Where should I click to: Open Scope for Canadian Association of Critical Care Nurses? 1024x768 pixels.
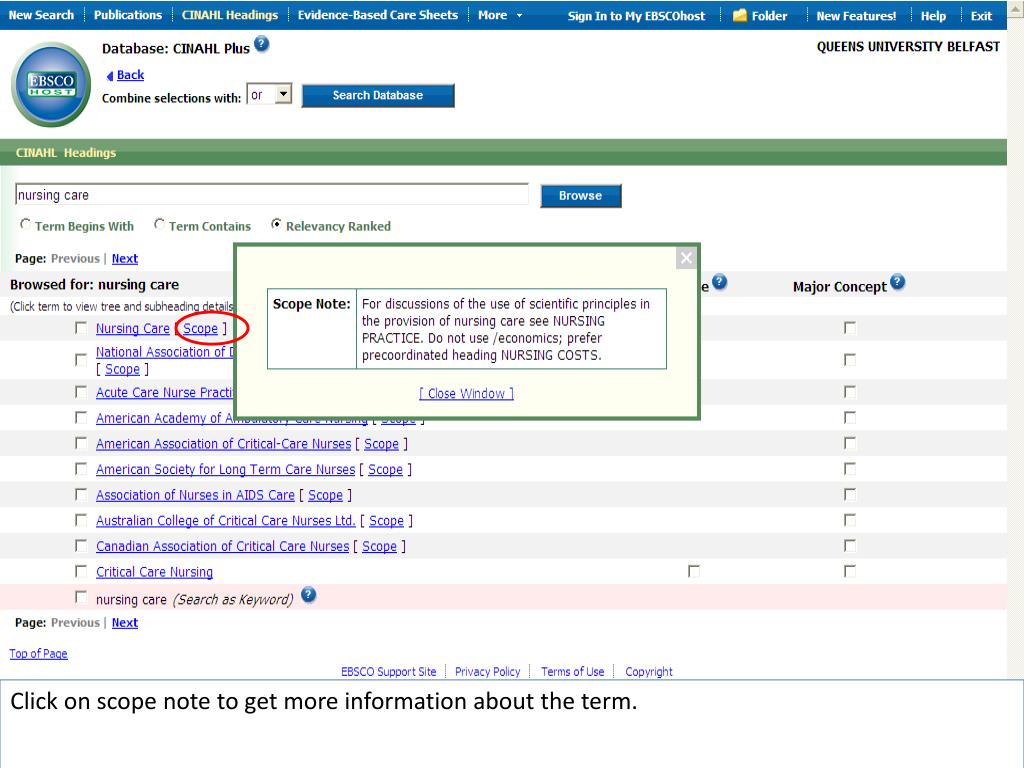coord(379,546)
